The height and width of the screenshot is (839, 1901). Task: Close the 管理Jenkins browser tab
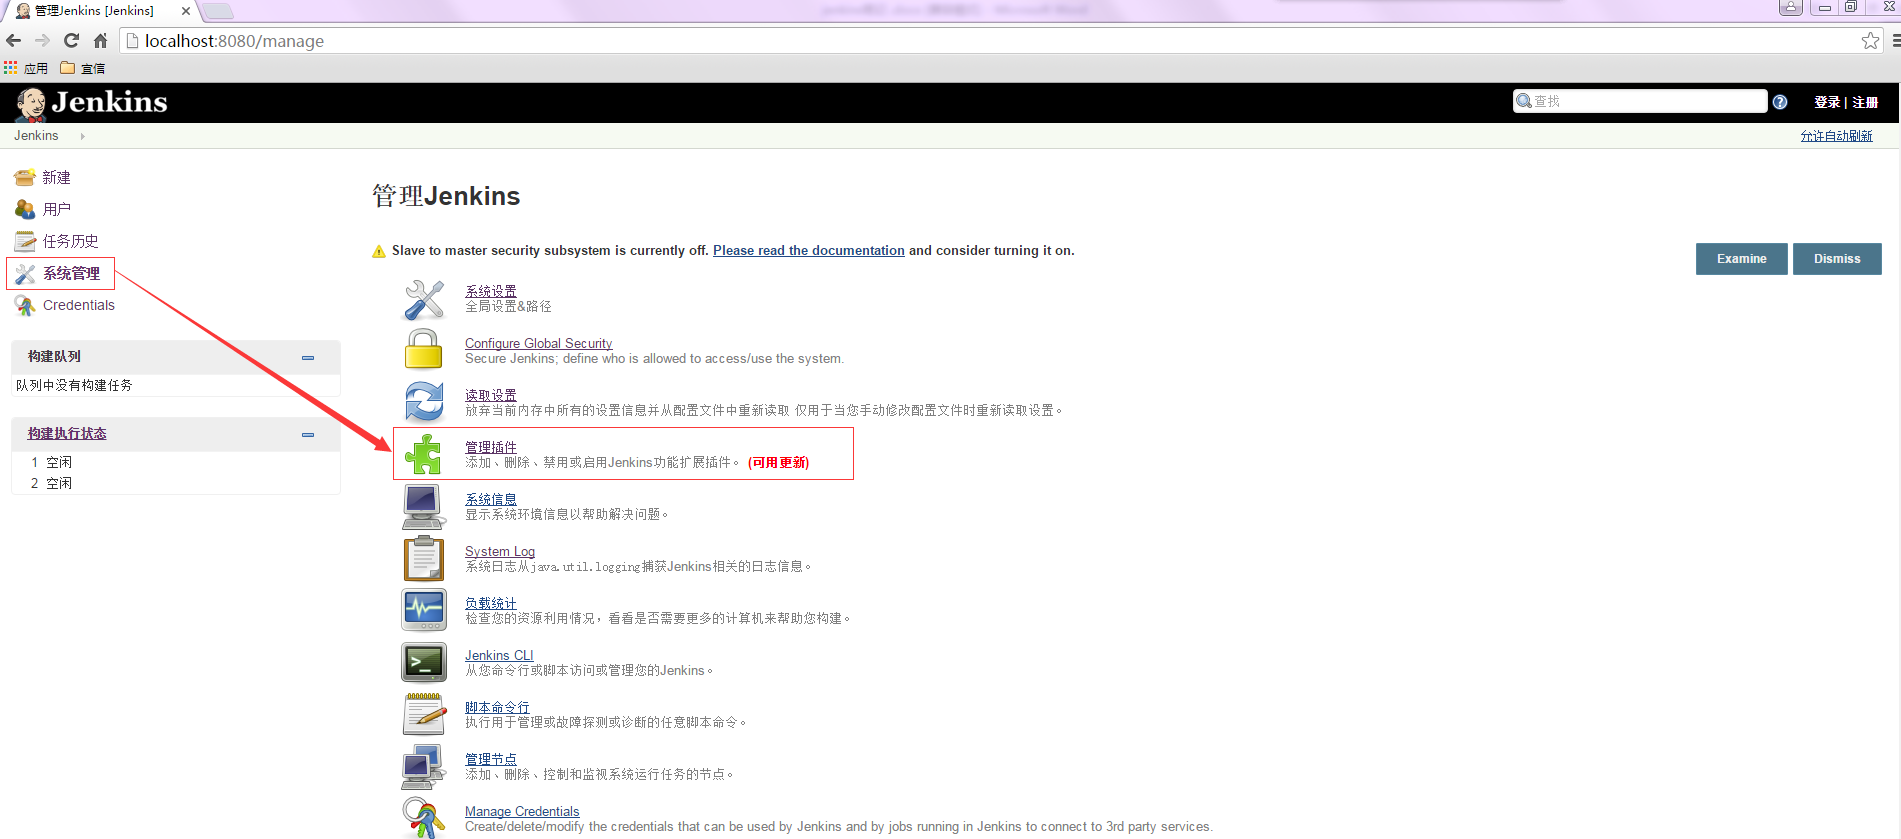pyautogui.click(x=186, y=11)
